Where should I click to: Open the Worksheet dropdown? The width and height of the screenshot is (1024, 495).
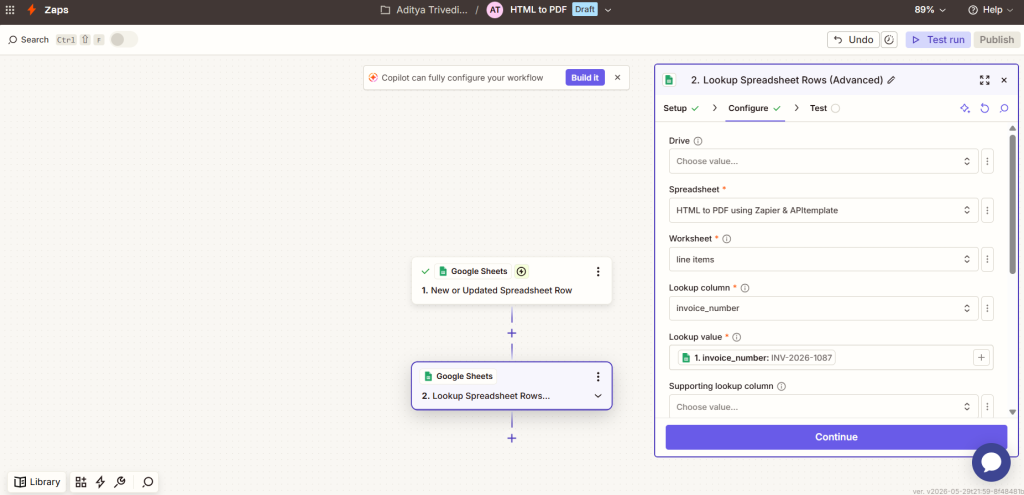pos(824,259)
